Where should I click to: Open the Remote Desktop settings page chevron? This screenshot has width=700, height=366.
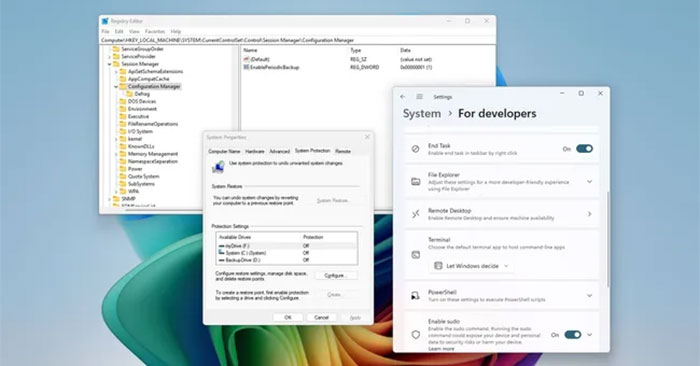coord(589,214)
